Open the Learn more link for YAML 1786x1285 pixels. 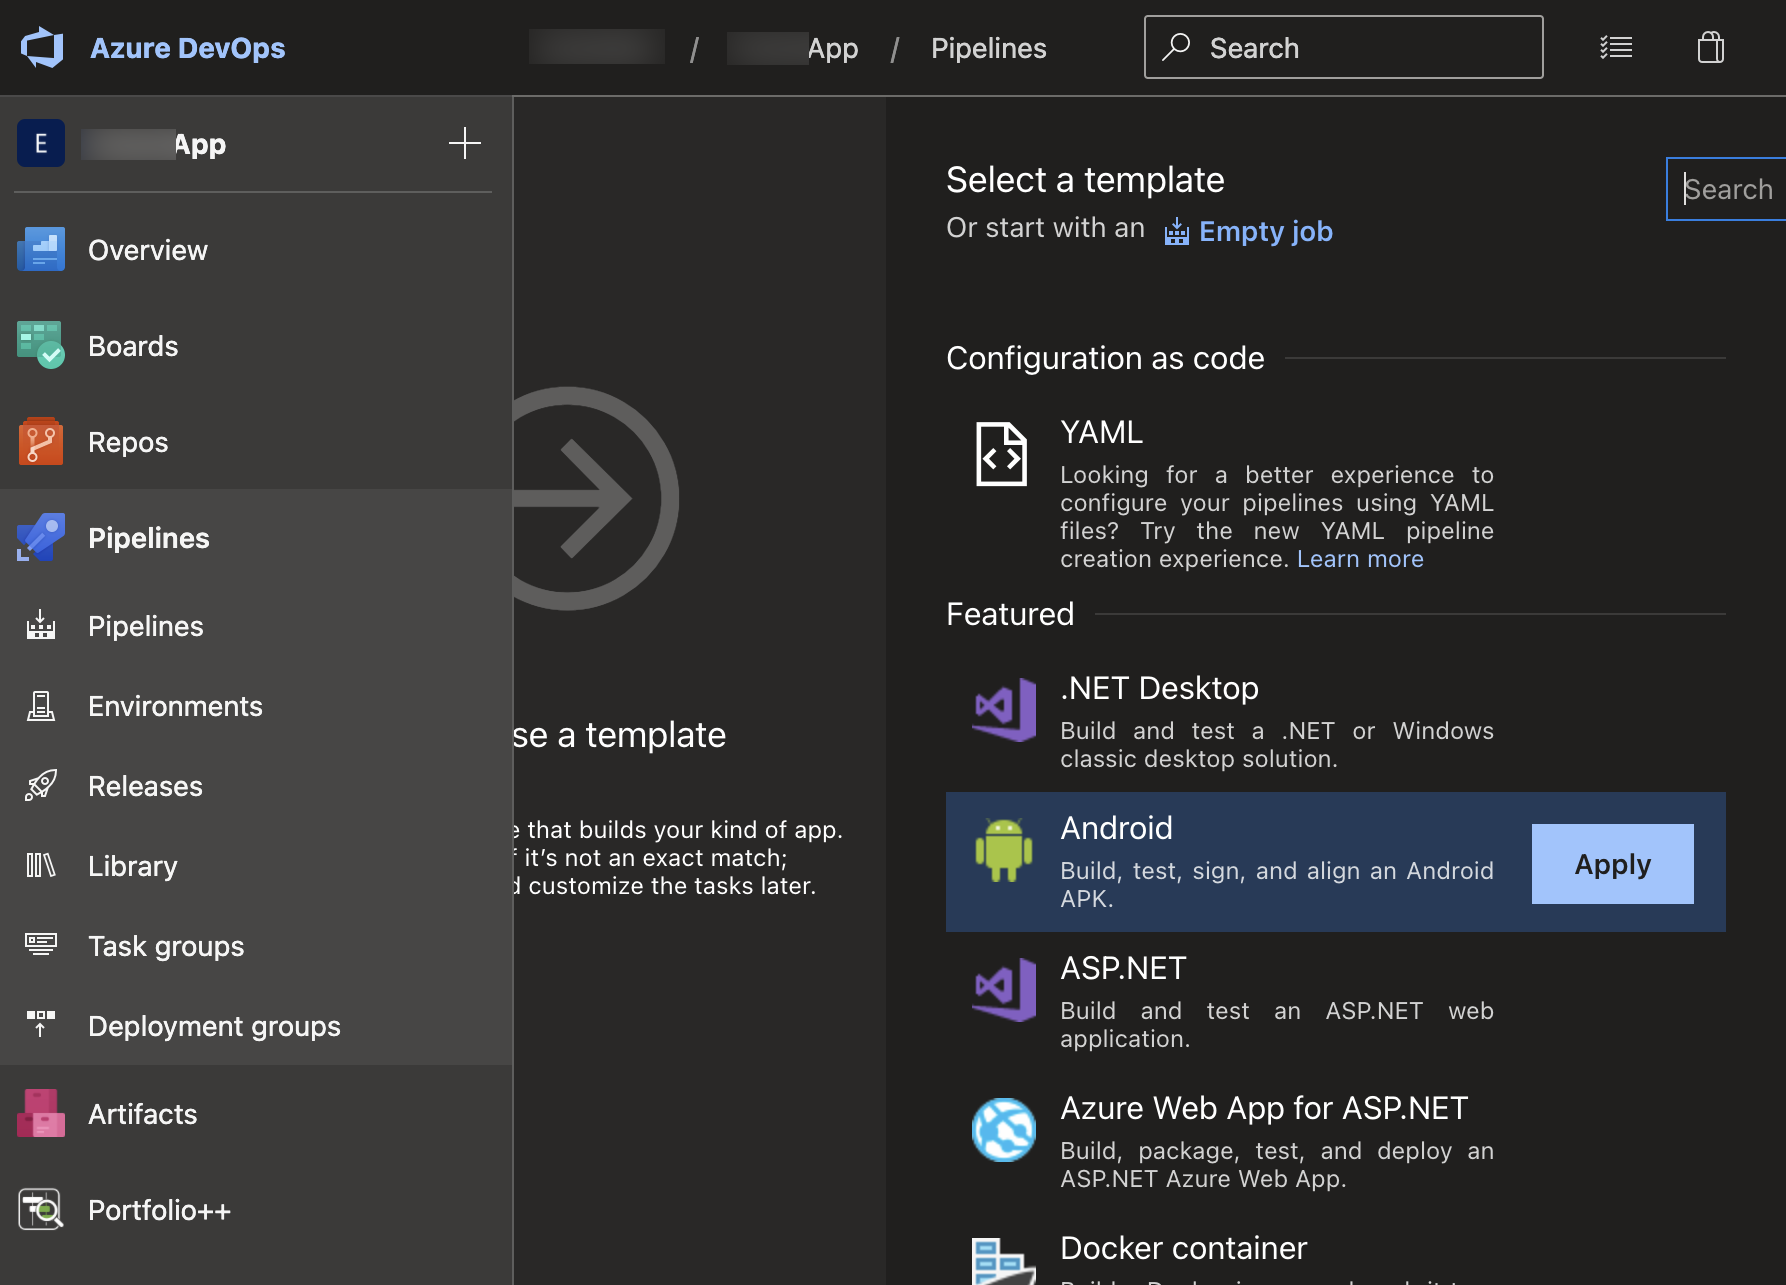click(1360, 559)
